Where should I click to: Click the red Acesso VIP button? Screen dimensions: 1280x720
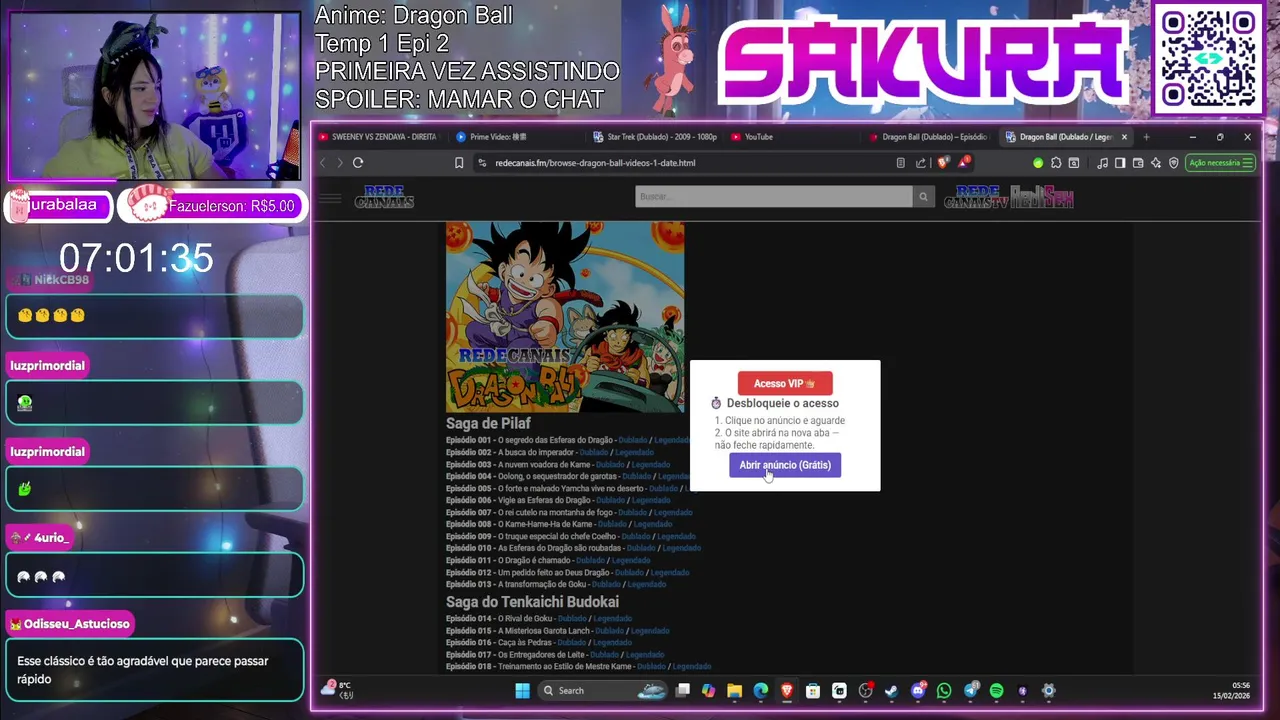(x=785, y=383)
